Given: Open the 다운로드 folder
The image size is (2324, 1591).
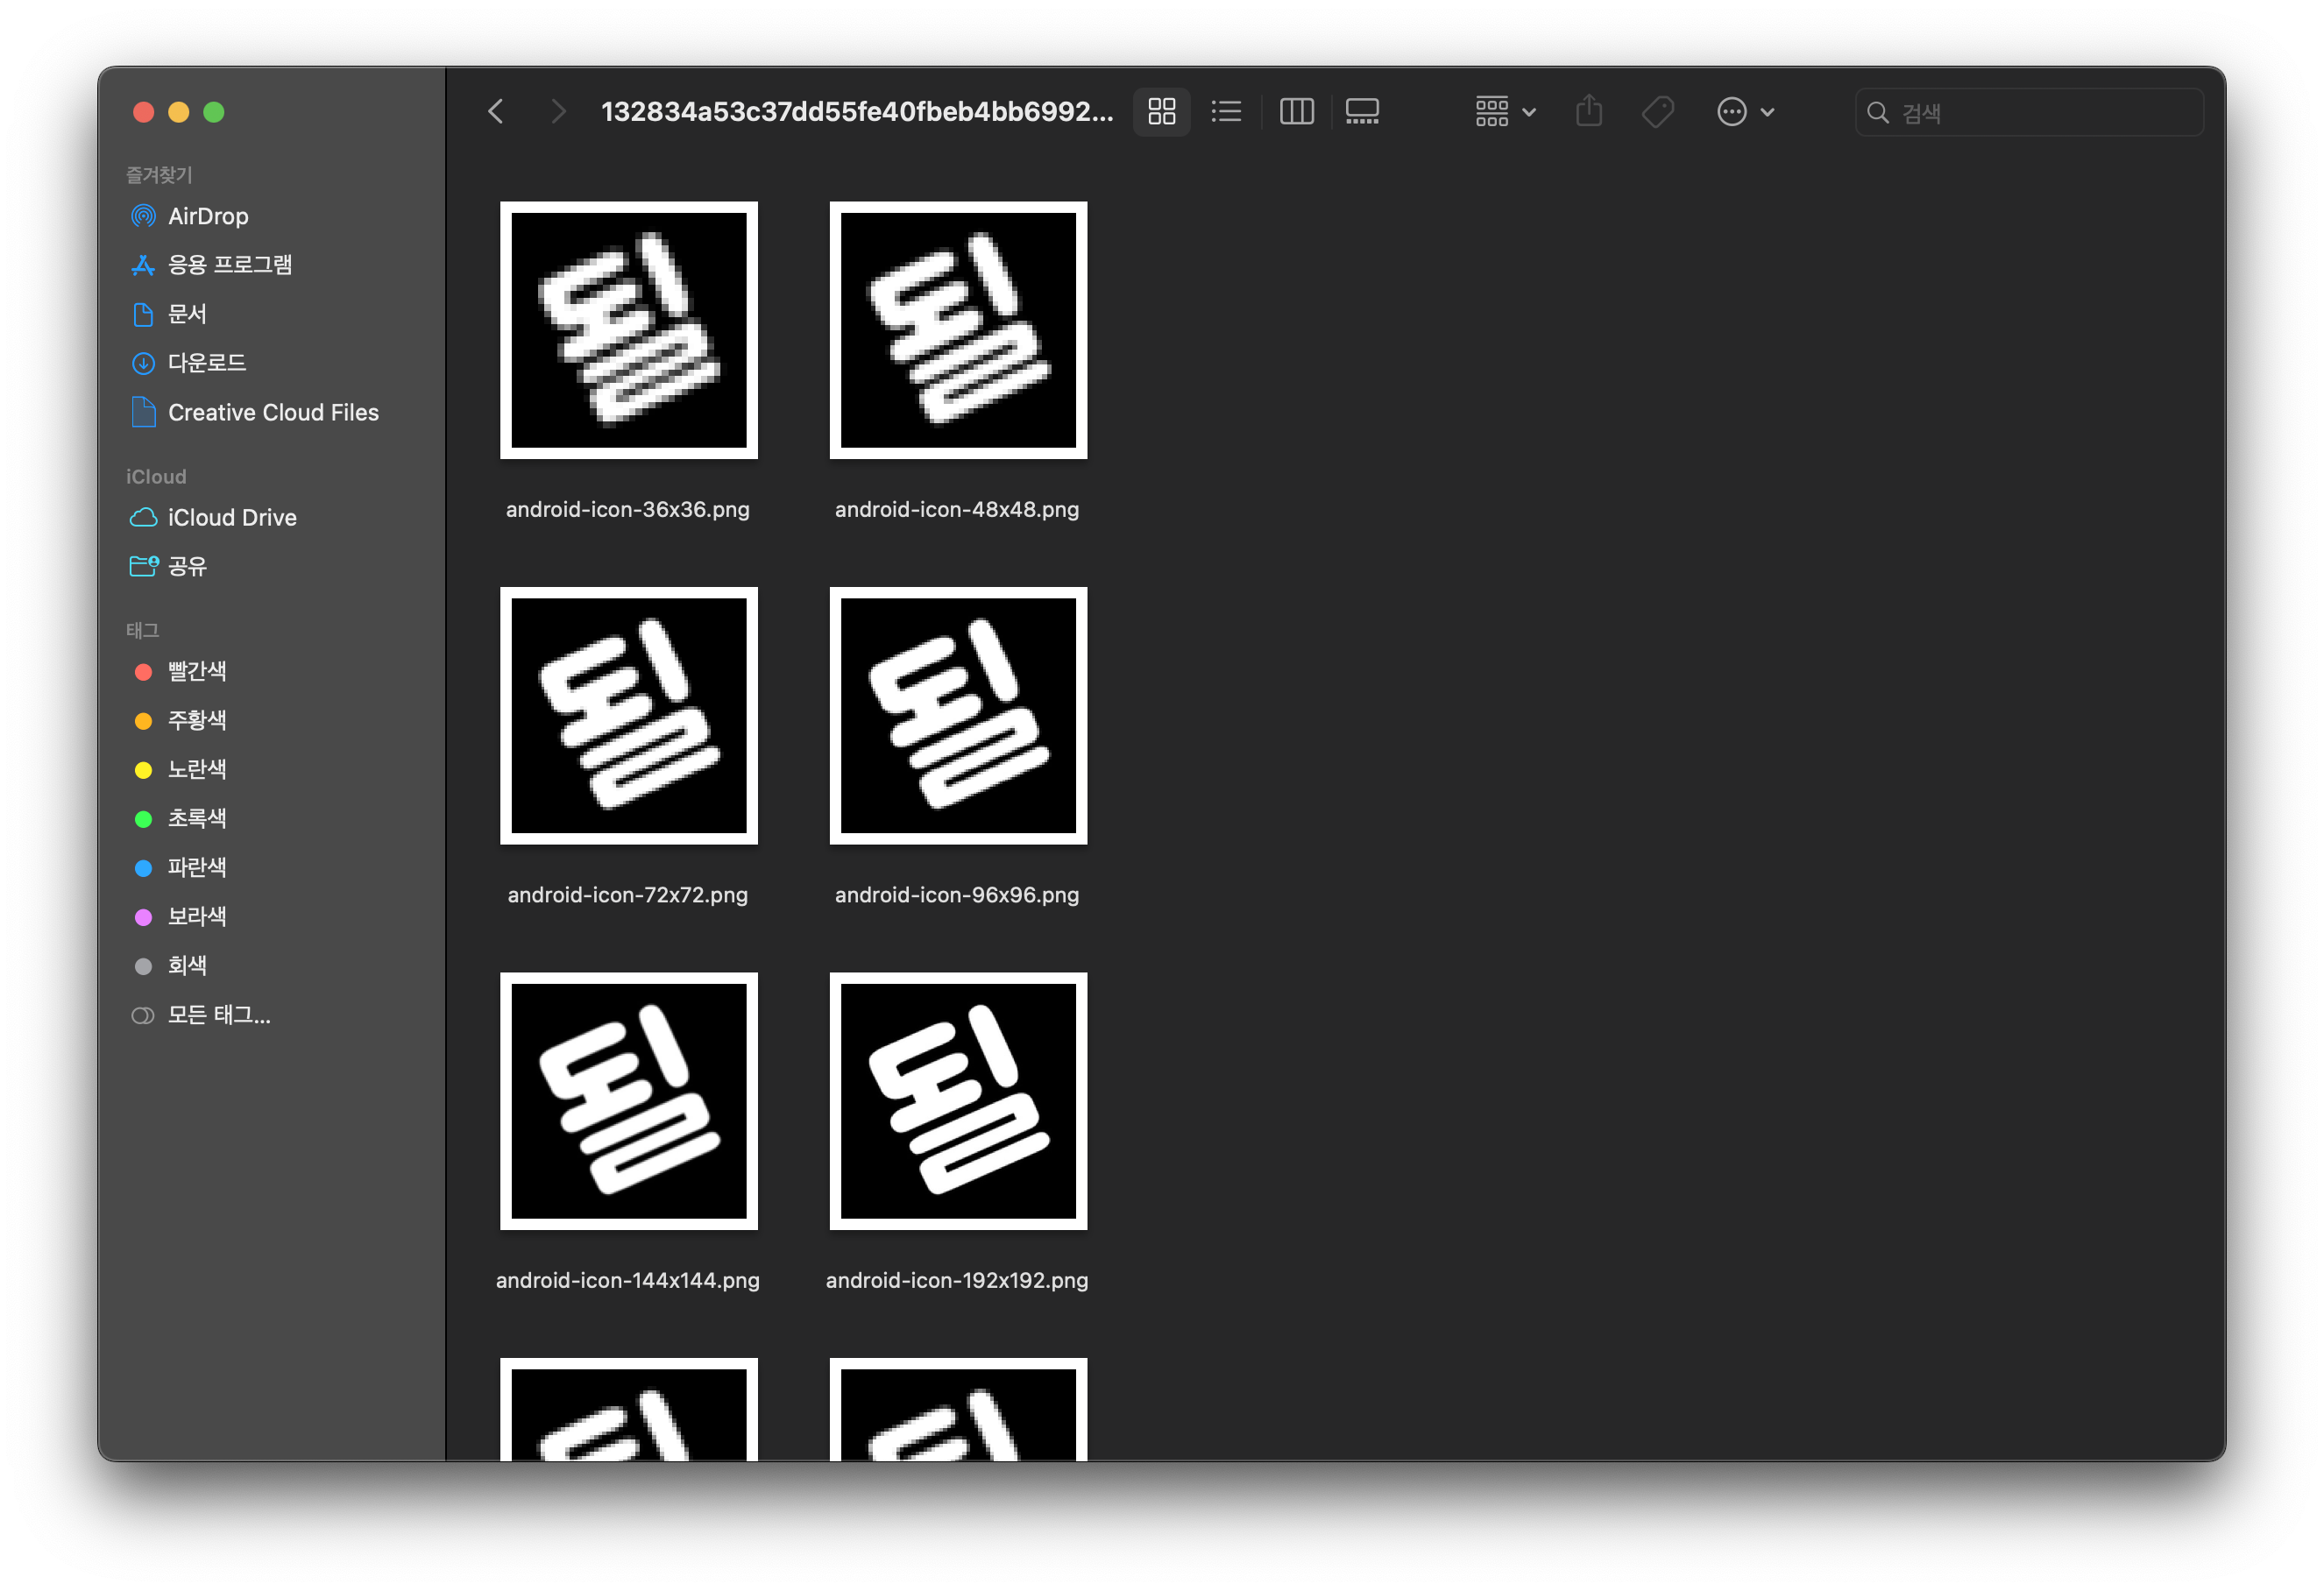Looking at the screenshot, I should tap(206, 363).
